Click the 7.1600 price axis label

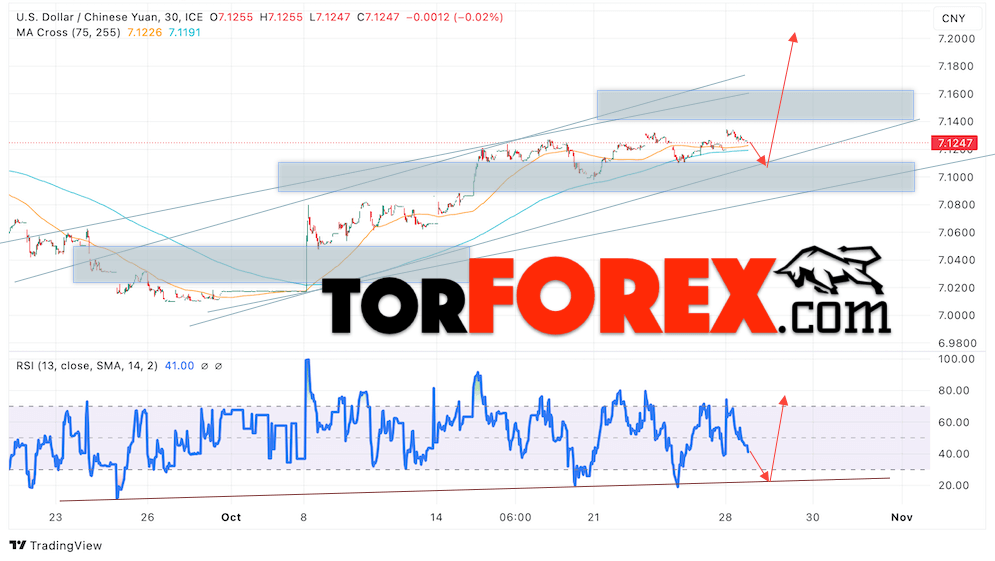click(x=956, y=94)
